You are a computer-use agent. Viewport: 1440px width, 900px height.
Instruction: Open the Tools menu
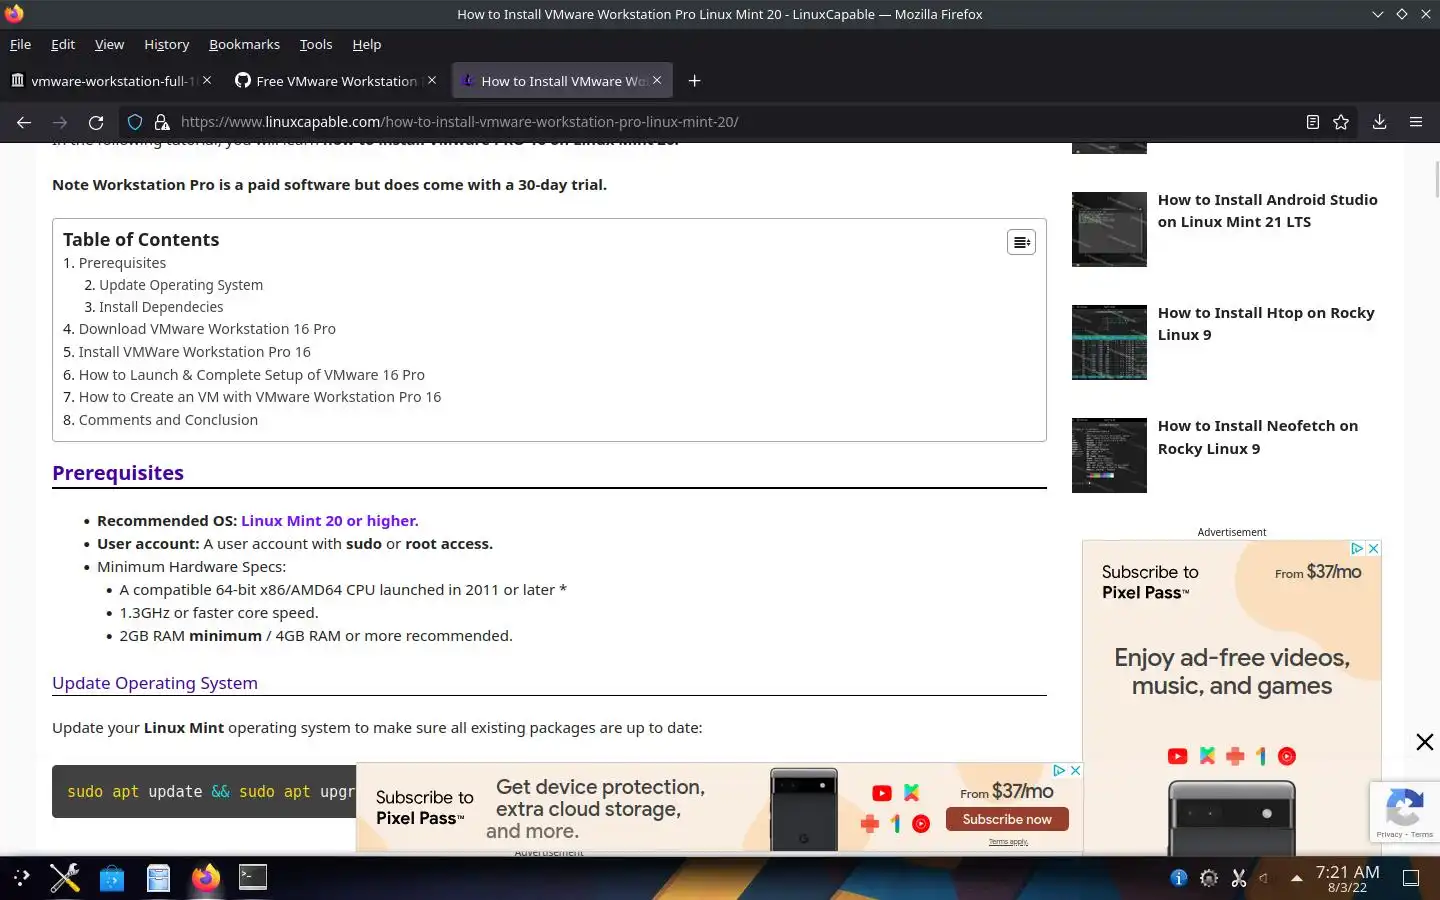[316, 44]
